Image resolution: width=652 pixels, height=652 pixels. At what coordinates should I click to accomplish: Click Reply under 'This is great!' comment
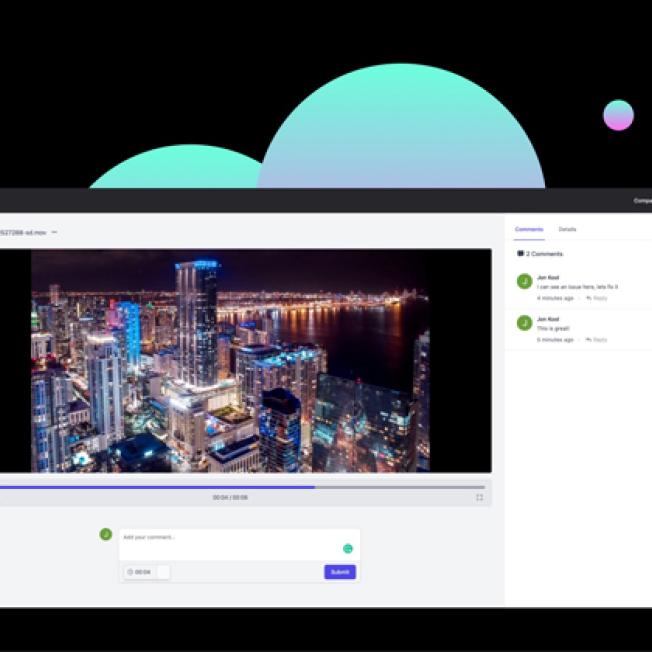pos(597,340)
